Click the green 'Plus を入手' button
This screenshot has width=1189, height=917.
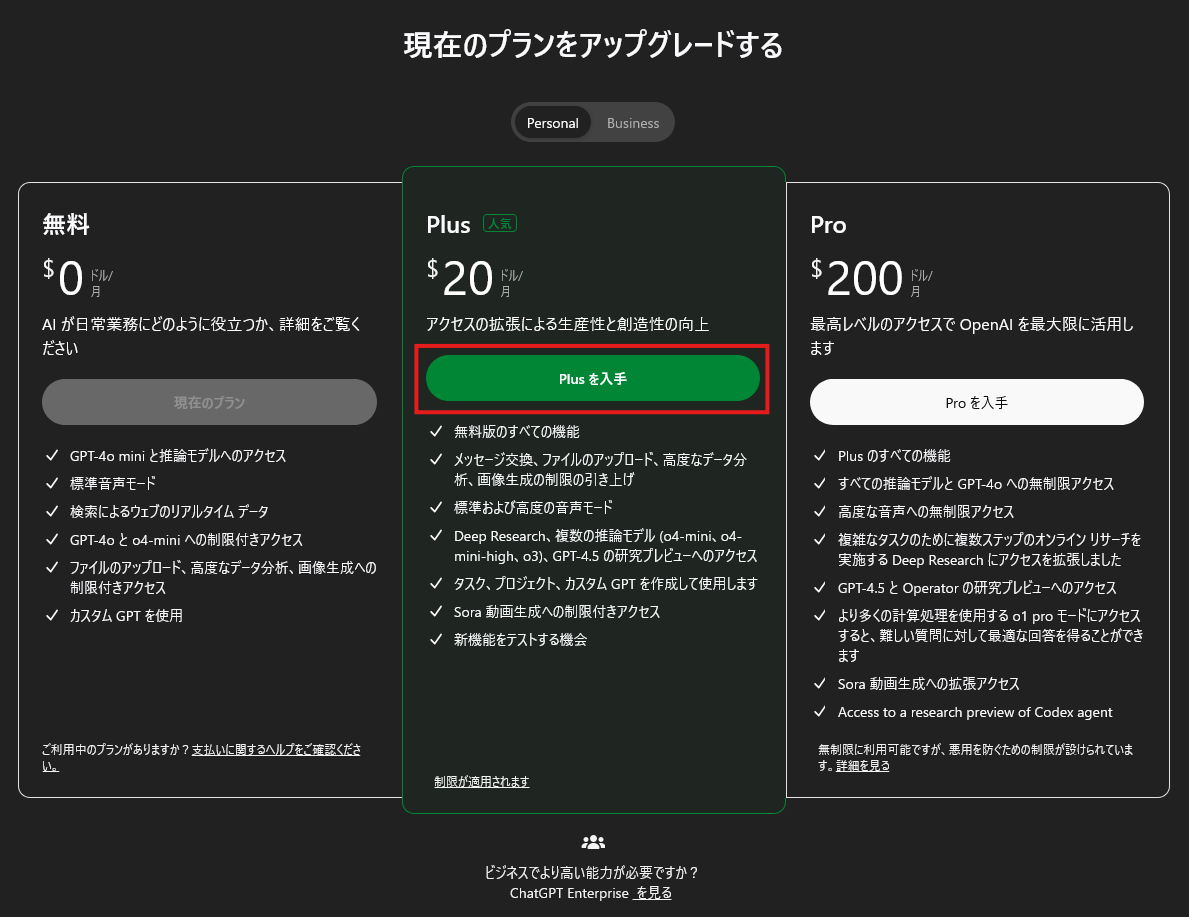[592, 378]
